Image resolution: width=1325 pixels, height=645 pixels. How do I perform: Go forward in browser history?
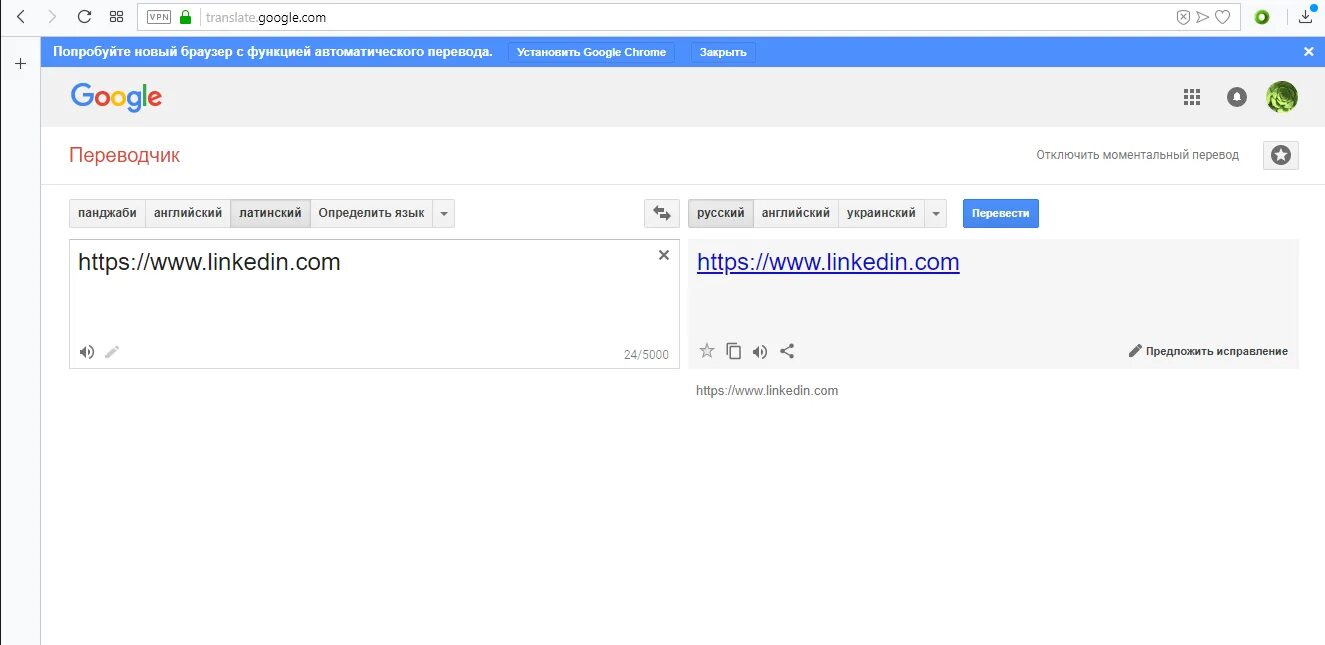(x=52, y=17)
